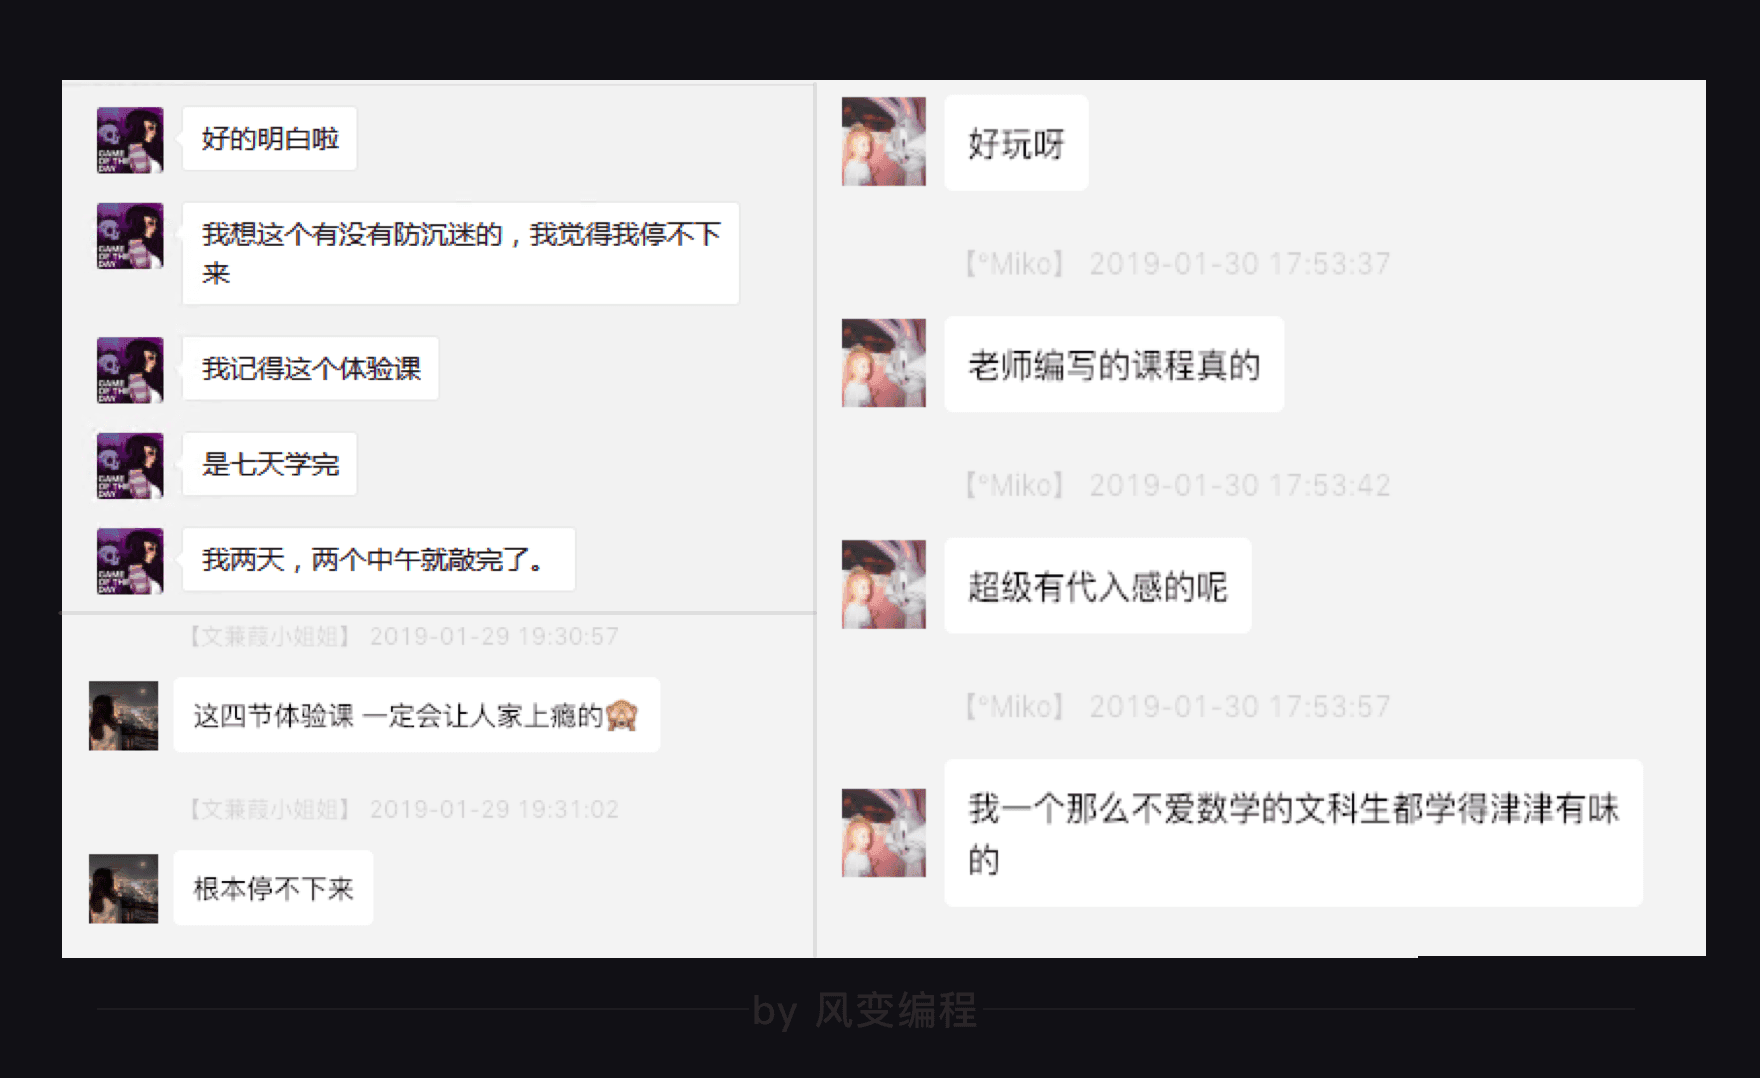The width and height of the screenshot is (1760, 1078).
Task: Click the monkey emoji in 上瘾 message
Action: coord(622,715)
